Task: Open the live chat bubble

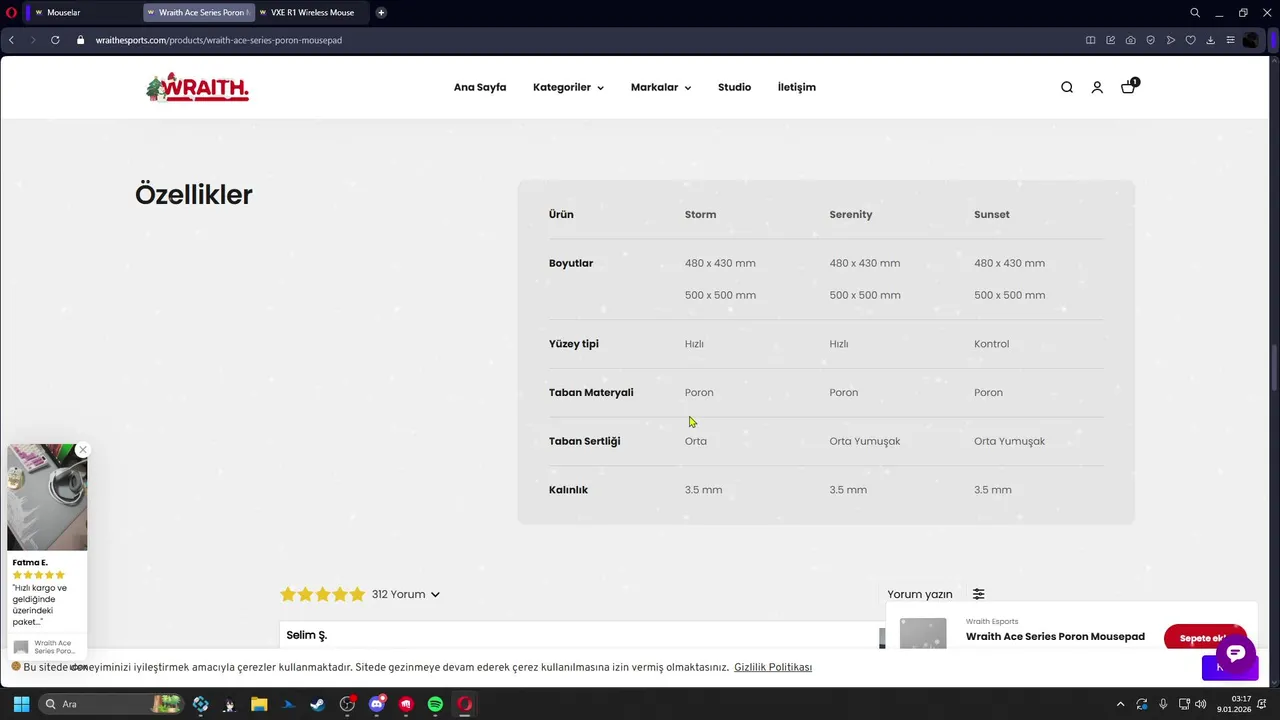Action: tap(1235, 653)
